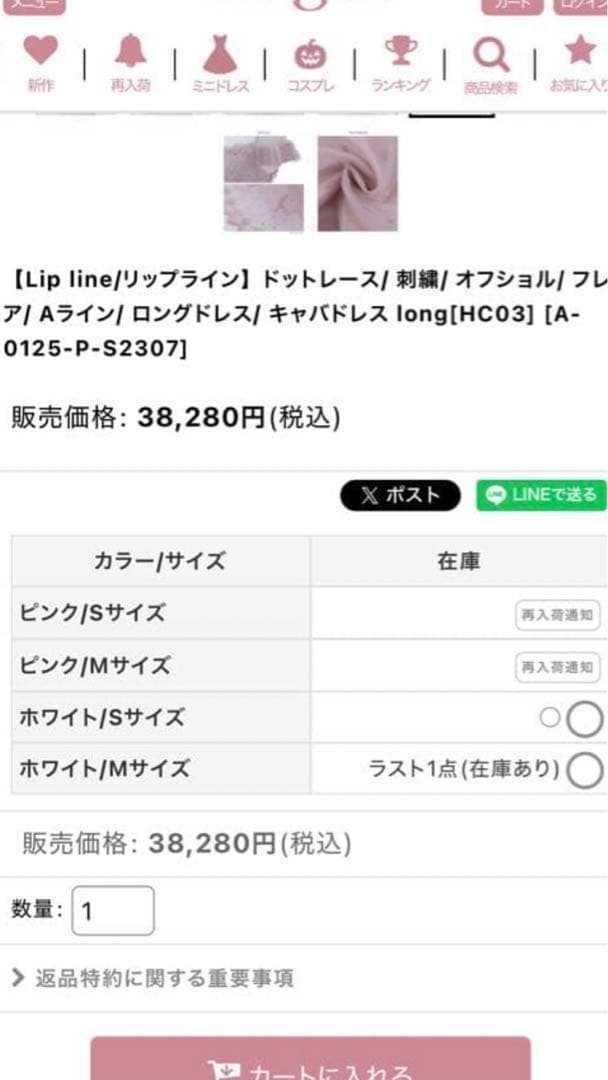View the lace detail collage thumbnail
This screenshot has height=1080, width=608.
[264, 183]
